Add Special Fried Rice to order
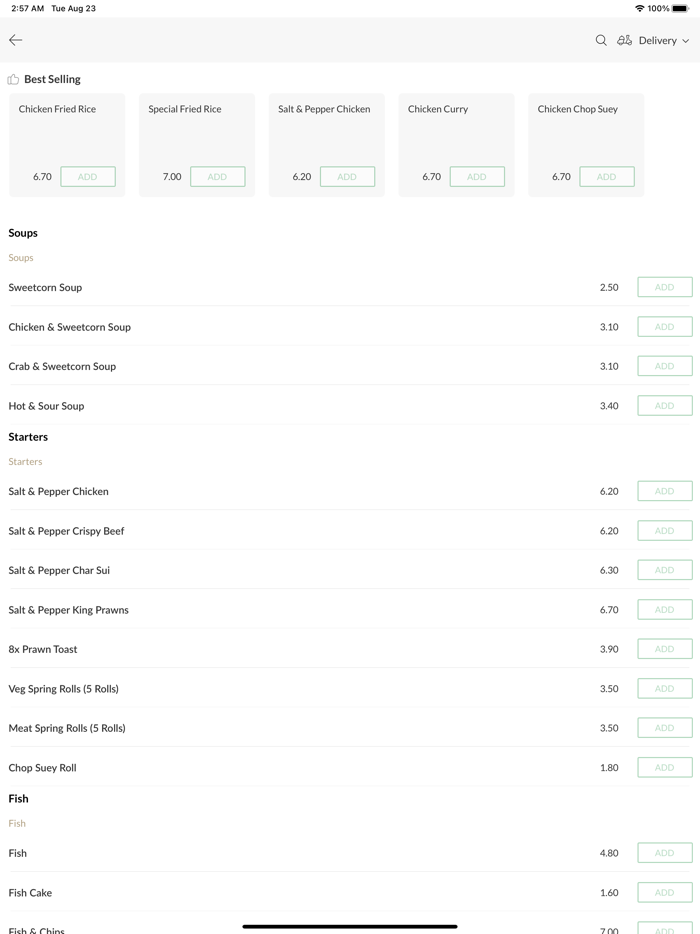Screen dimensions: 700x934 217,177
